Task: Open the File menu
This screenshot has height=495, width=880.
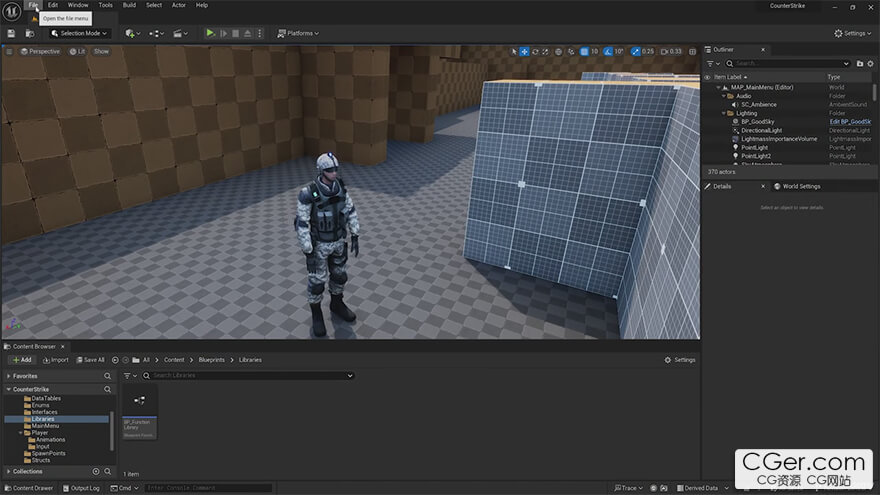Action: 33,5
